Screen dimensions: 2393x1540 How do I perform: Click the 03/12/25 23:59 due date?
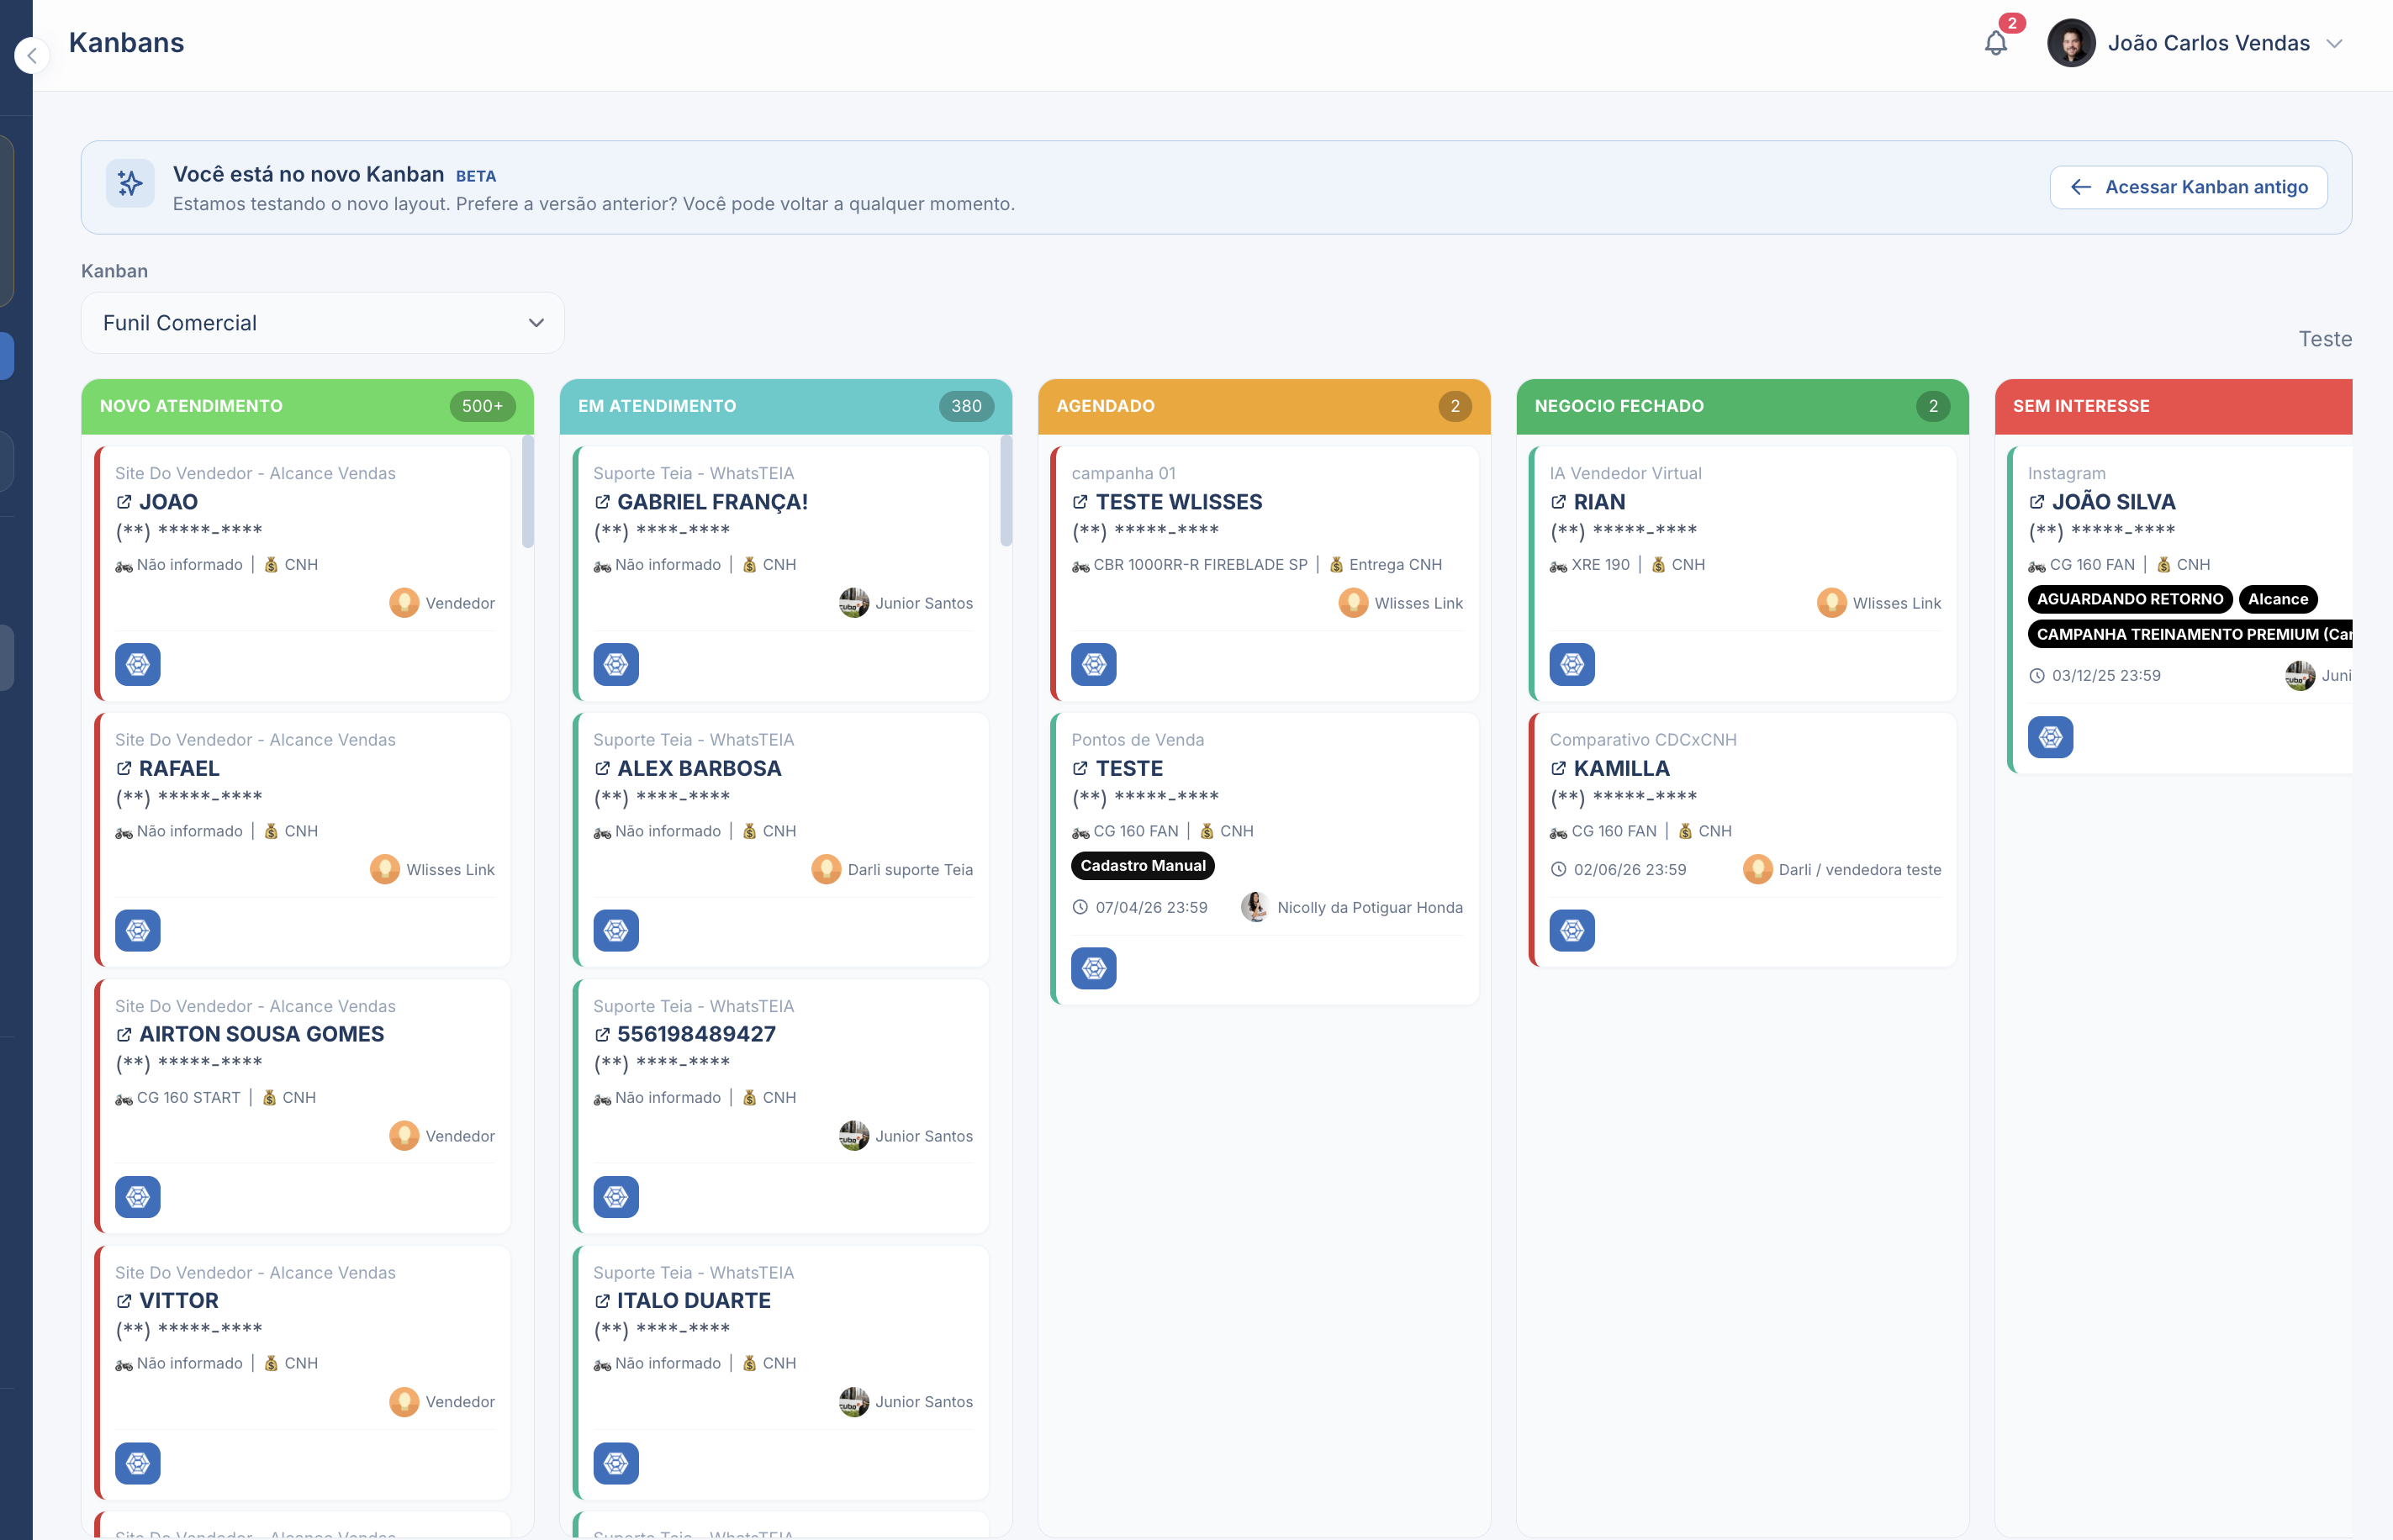(2095, 675)
